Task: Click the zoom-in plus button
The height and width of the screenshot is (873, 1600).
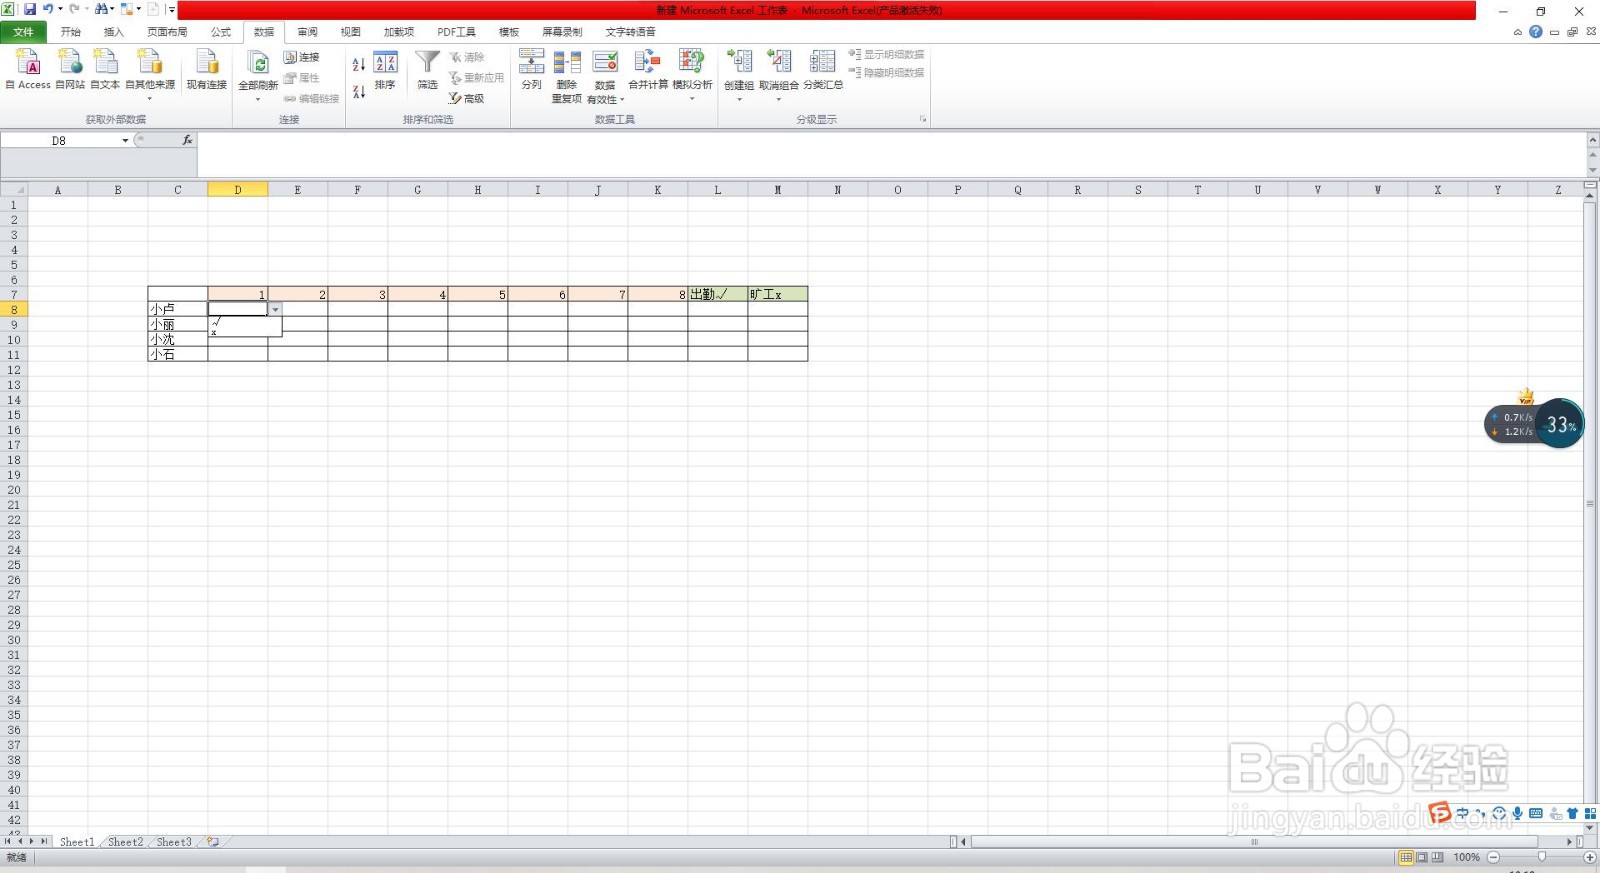Action: tap(1589, 857)
